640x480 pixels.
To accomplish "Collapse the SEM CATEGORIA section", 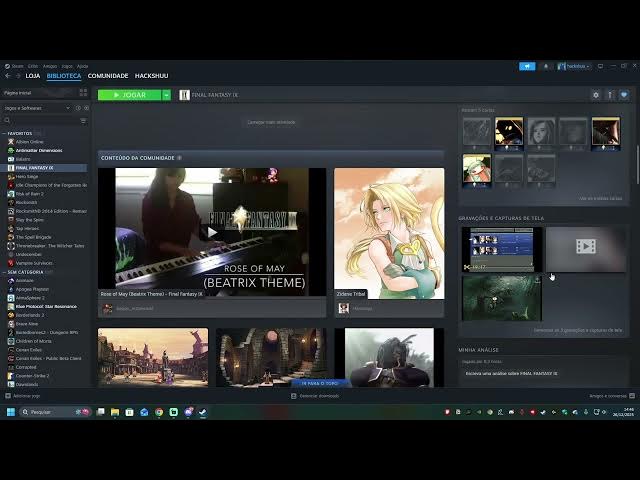I will coord(25,272).
